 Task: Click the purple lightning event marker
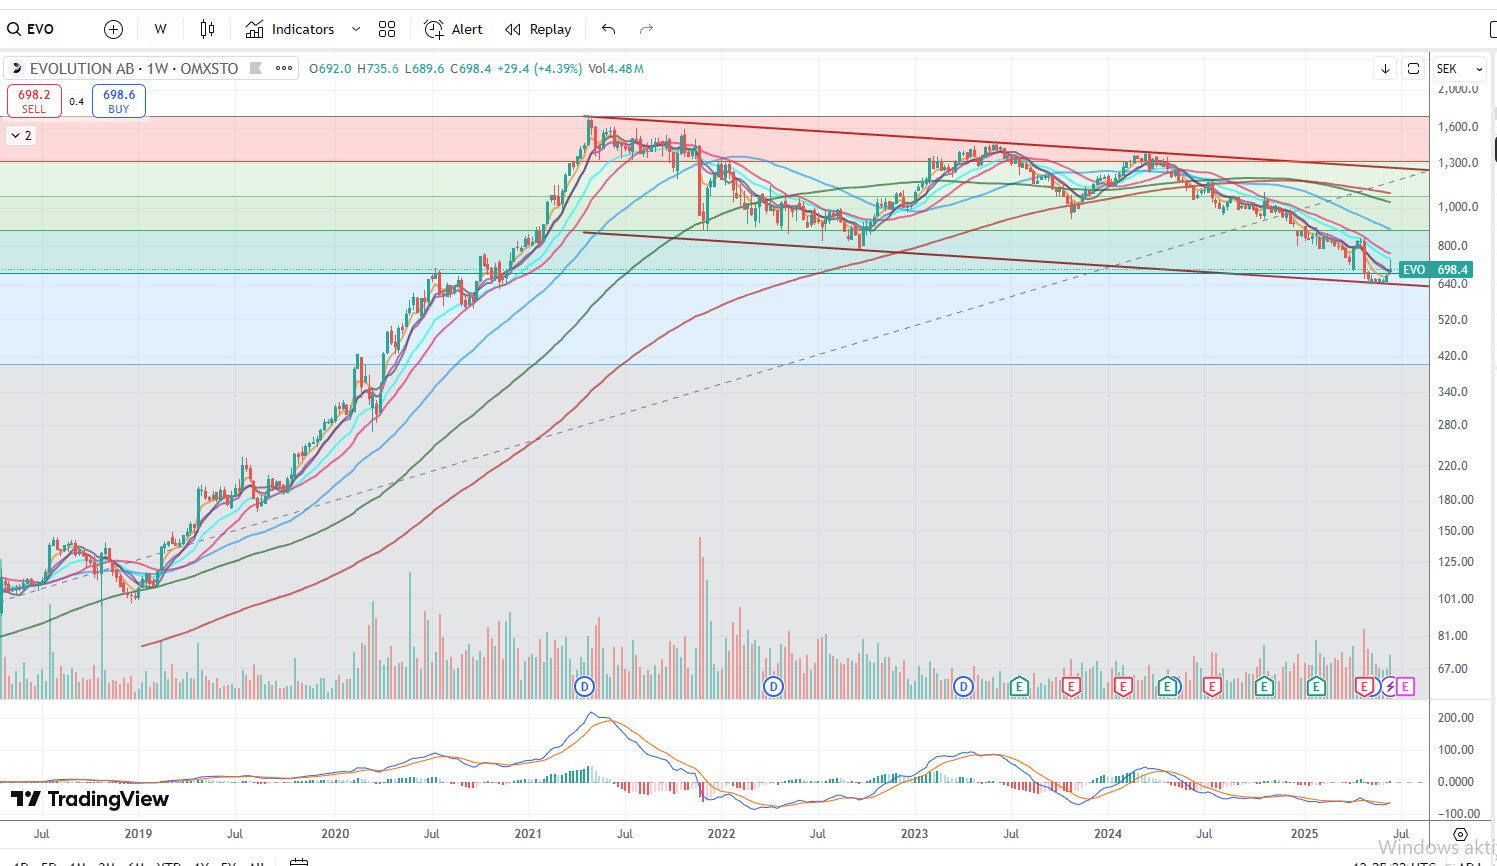pyautogui.click(x=1389, y=686)
